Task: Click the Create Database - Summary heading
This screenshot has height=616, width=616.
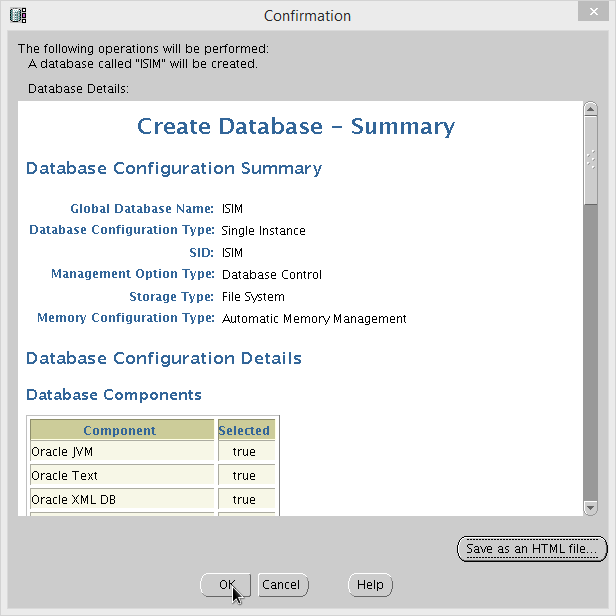Action: pyautogui.click(x=295, y=127)
